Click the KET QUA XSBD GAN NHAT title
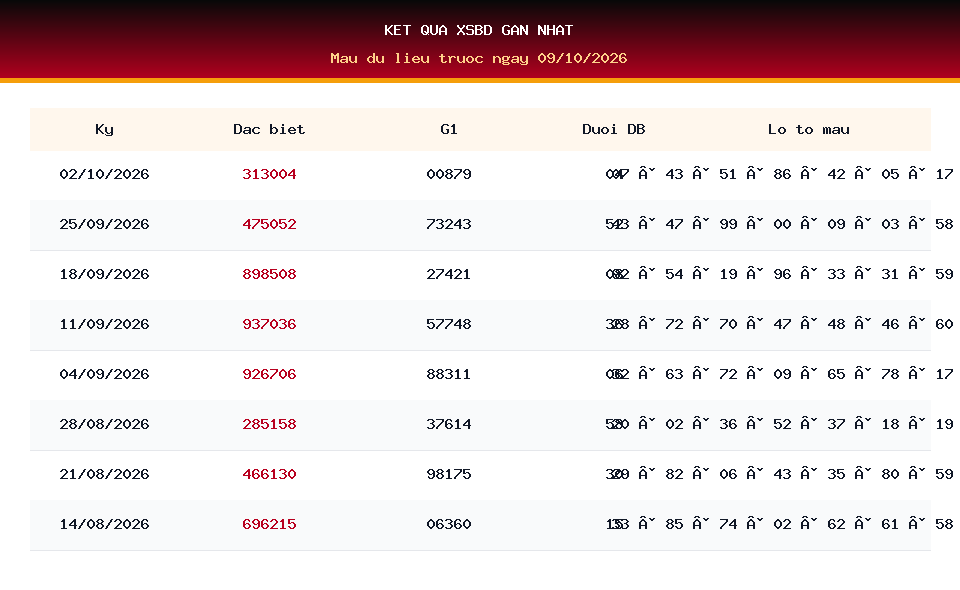960x590 pixels. 479,30
